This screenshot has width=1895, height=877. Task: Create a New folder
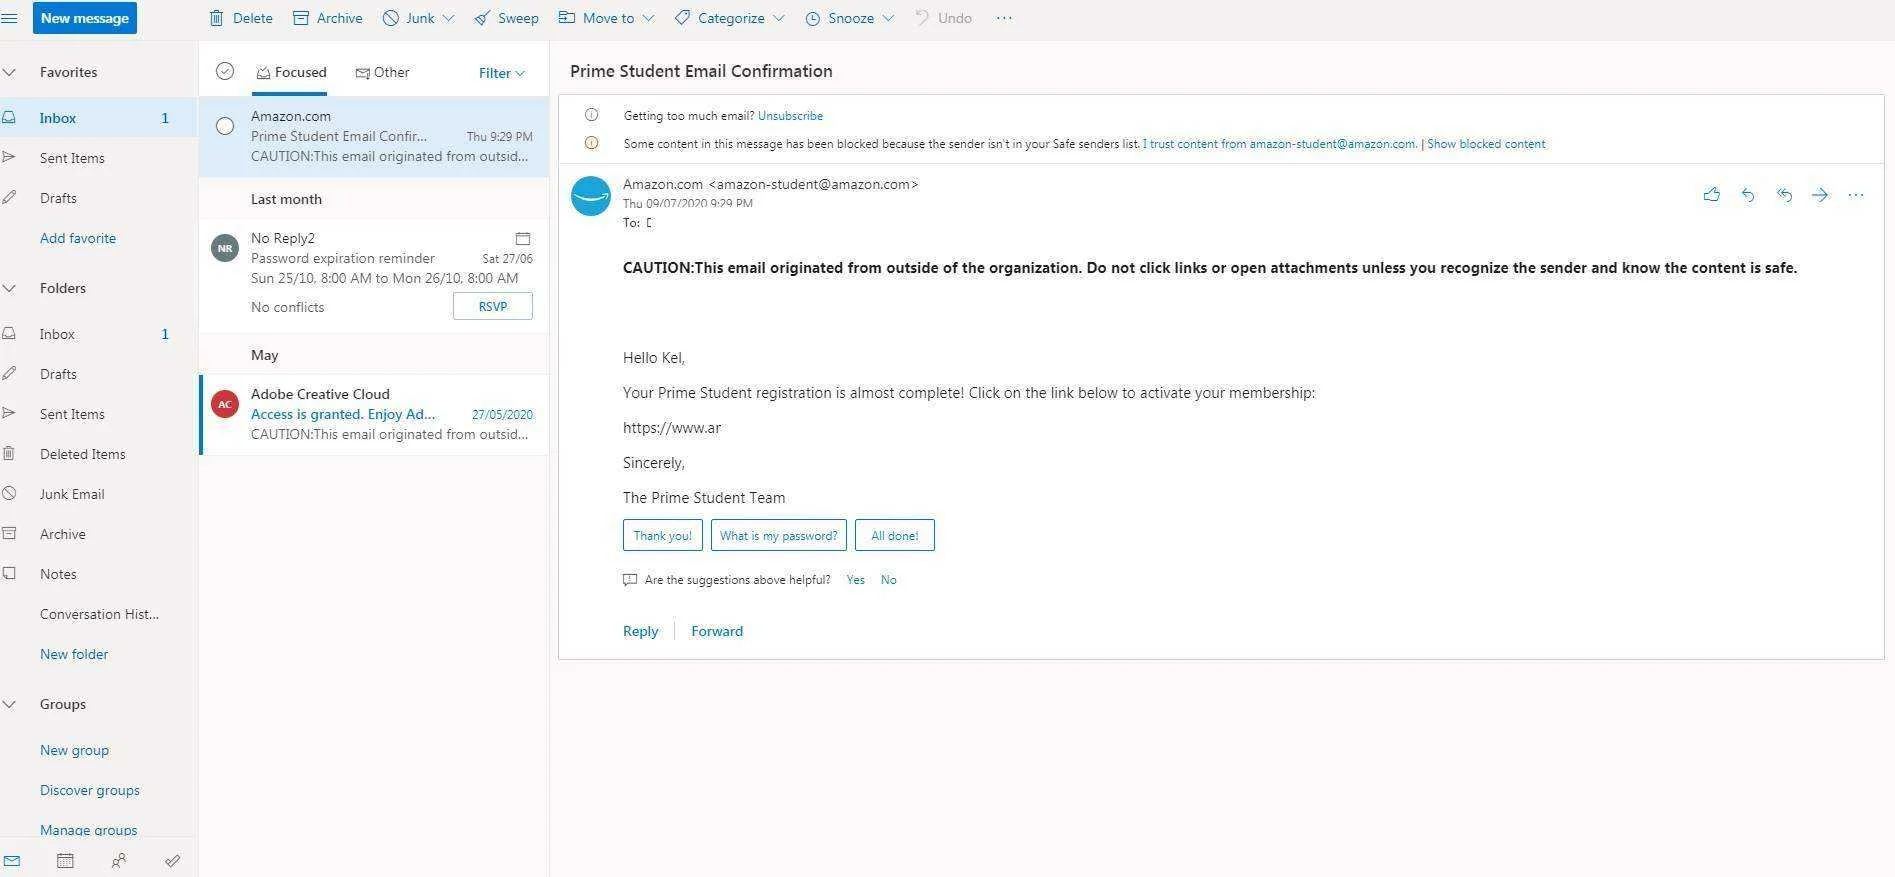74,654
